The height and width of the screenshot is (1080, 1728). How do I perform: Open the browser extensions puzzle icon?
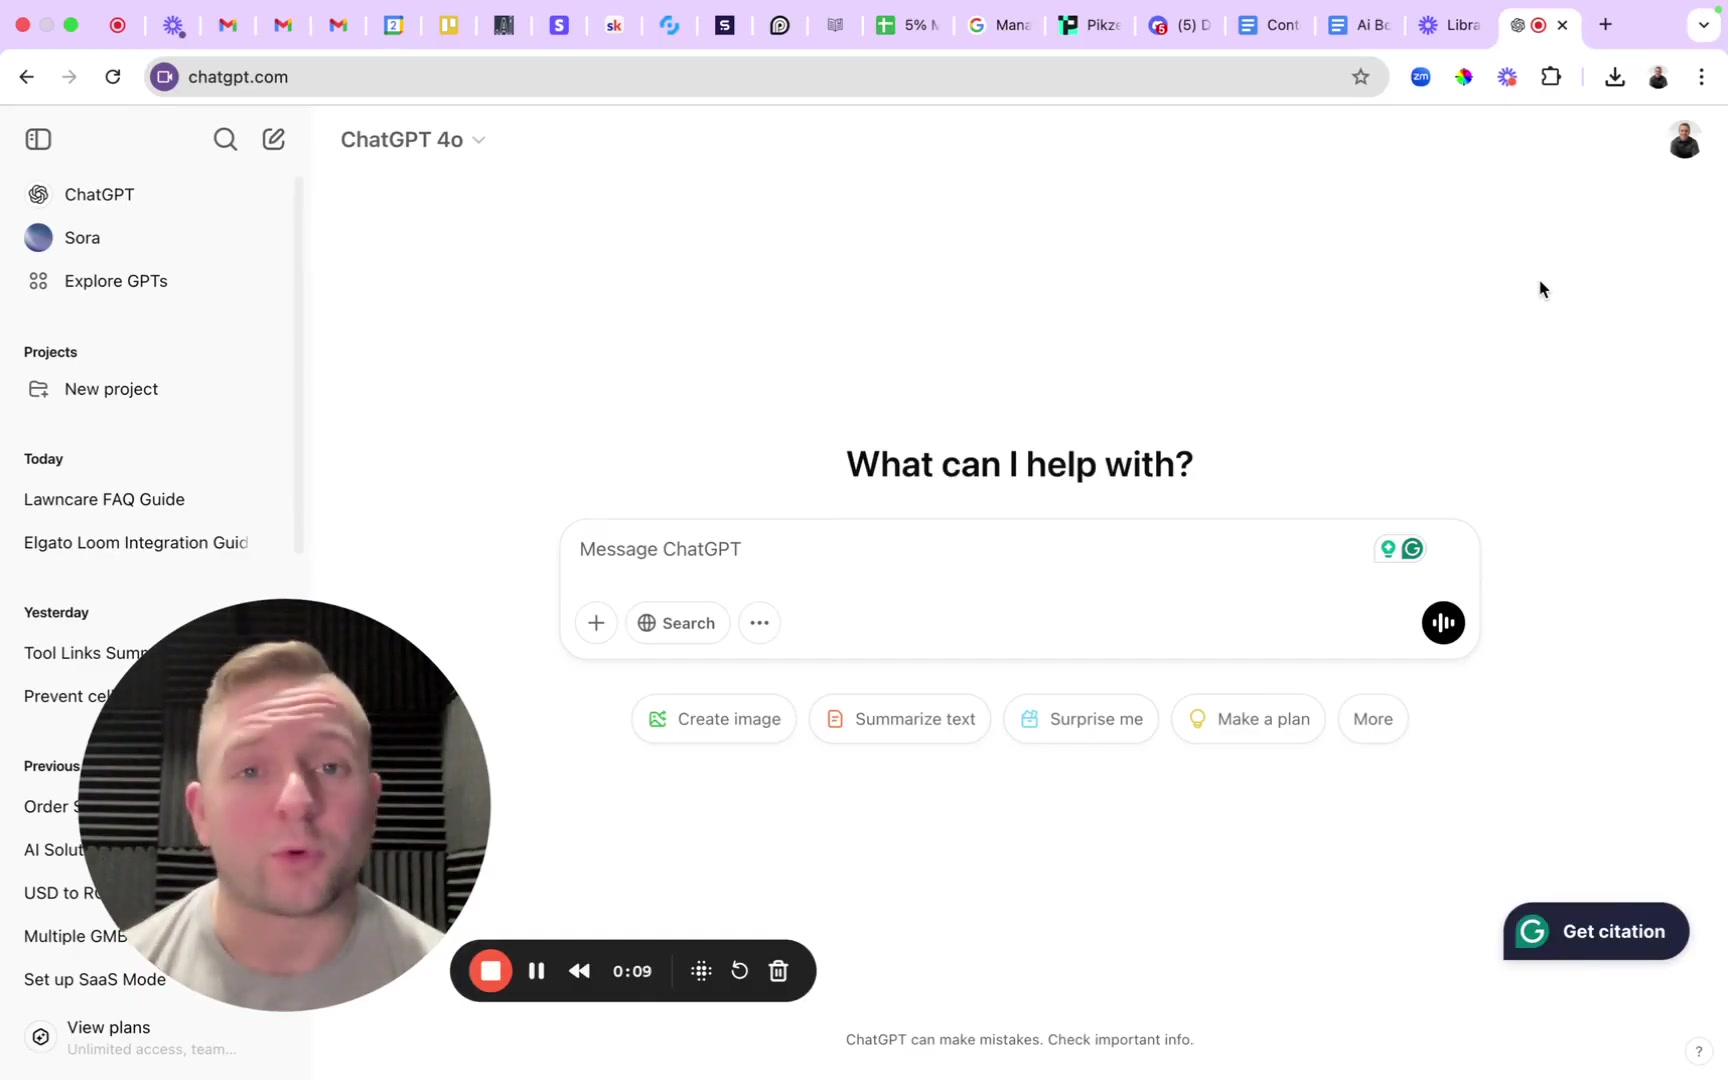(1551, 77)
